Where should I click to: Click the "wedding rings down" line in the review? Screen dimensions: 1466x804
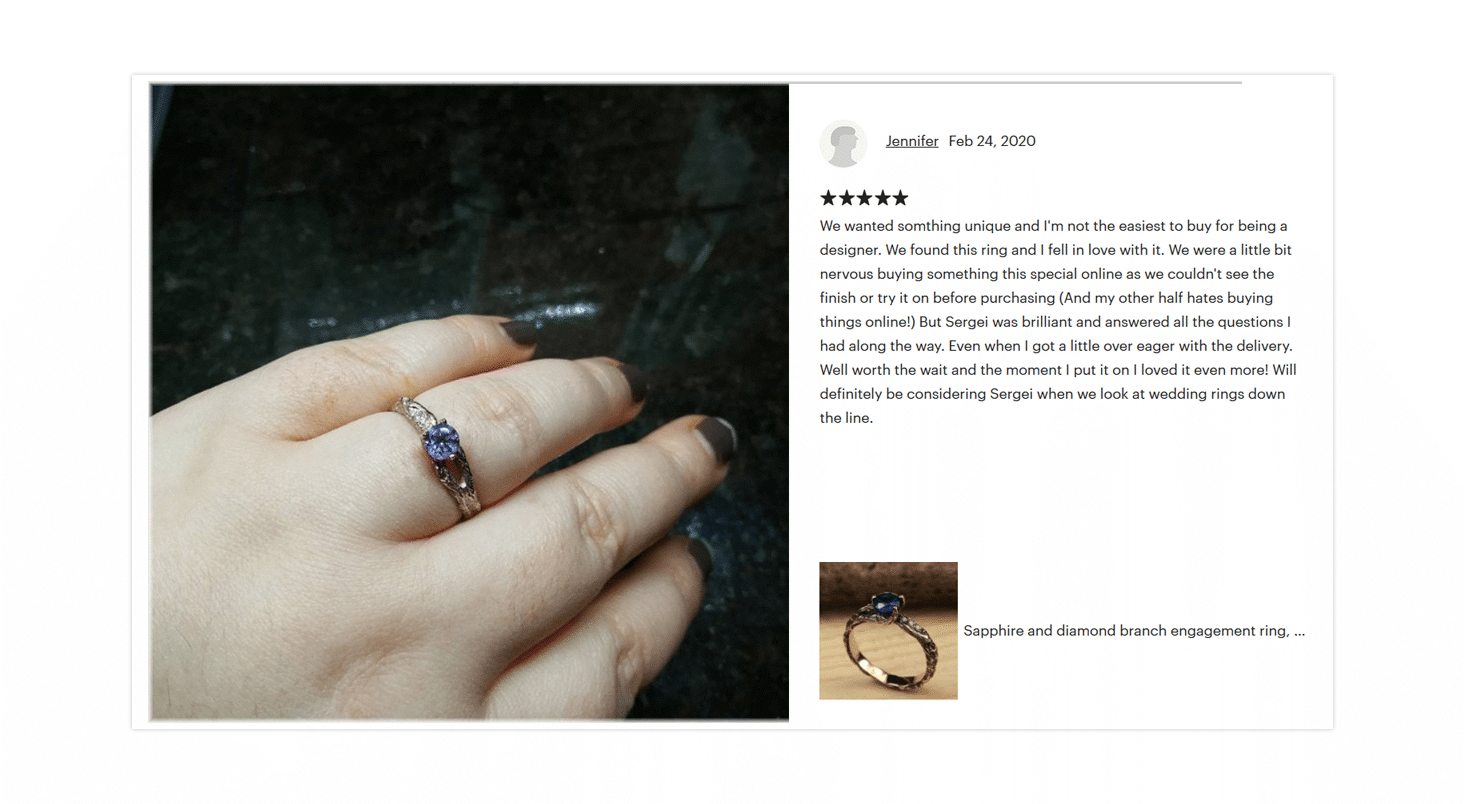tap(1052, 394)
